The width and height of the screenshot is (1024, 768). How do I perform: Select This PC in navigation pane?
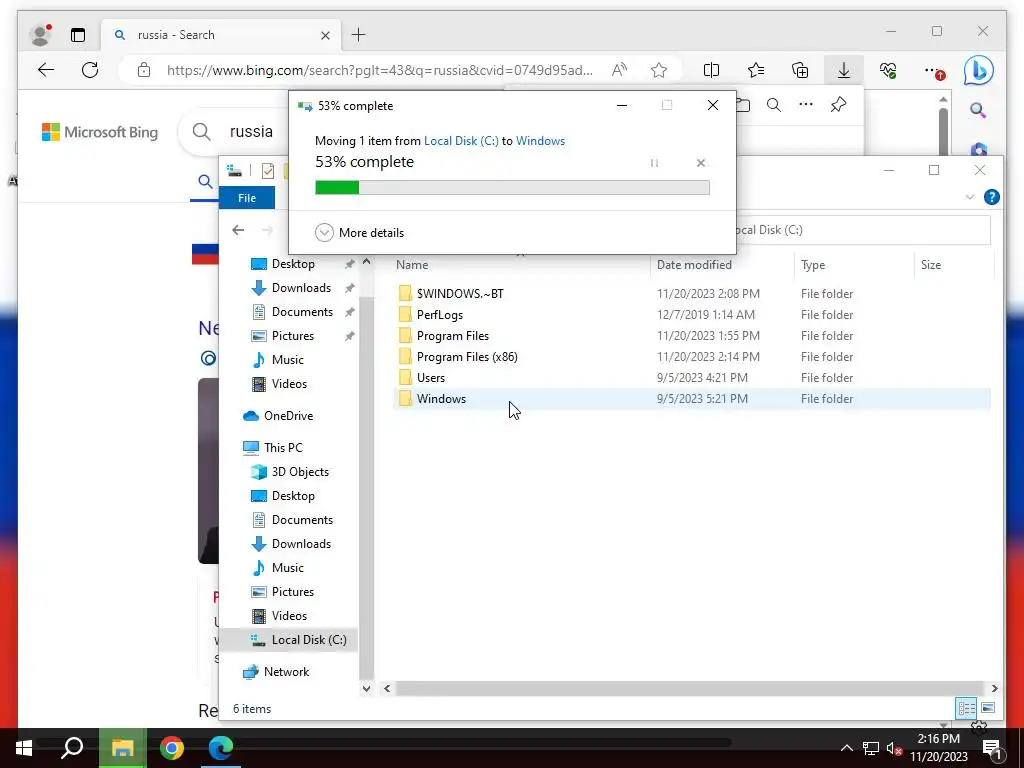(x=283, y=448)
